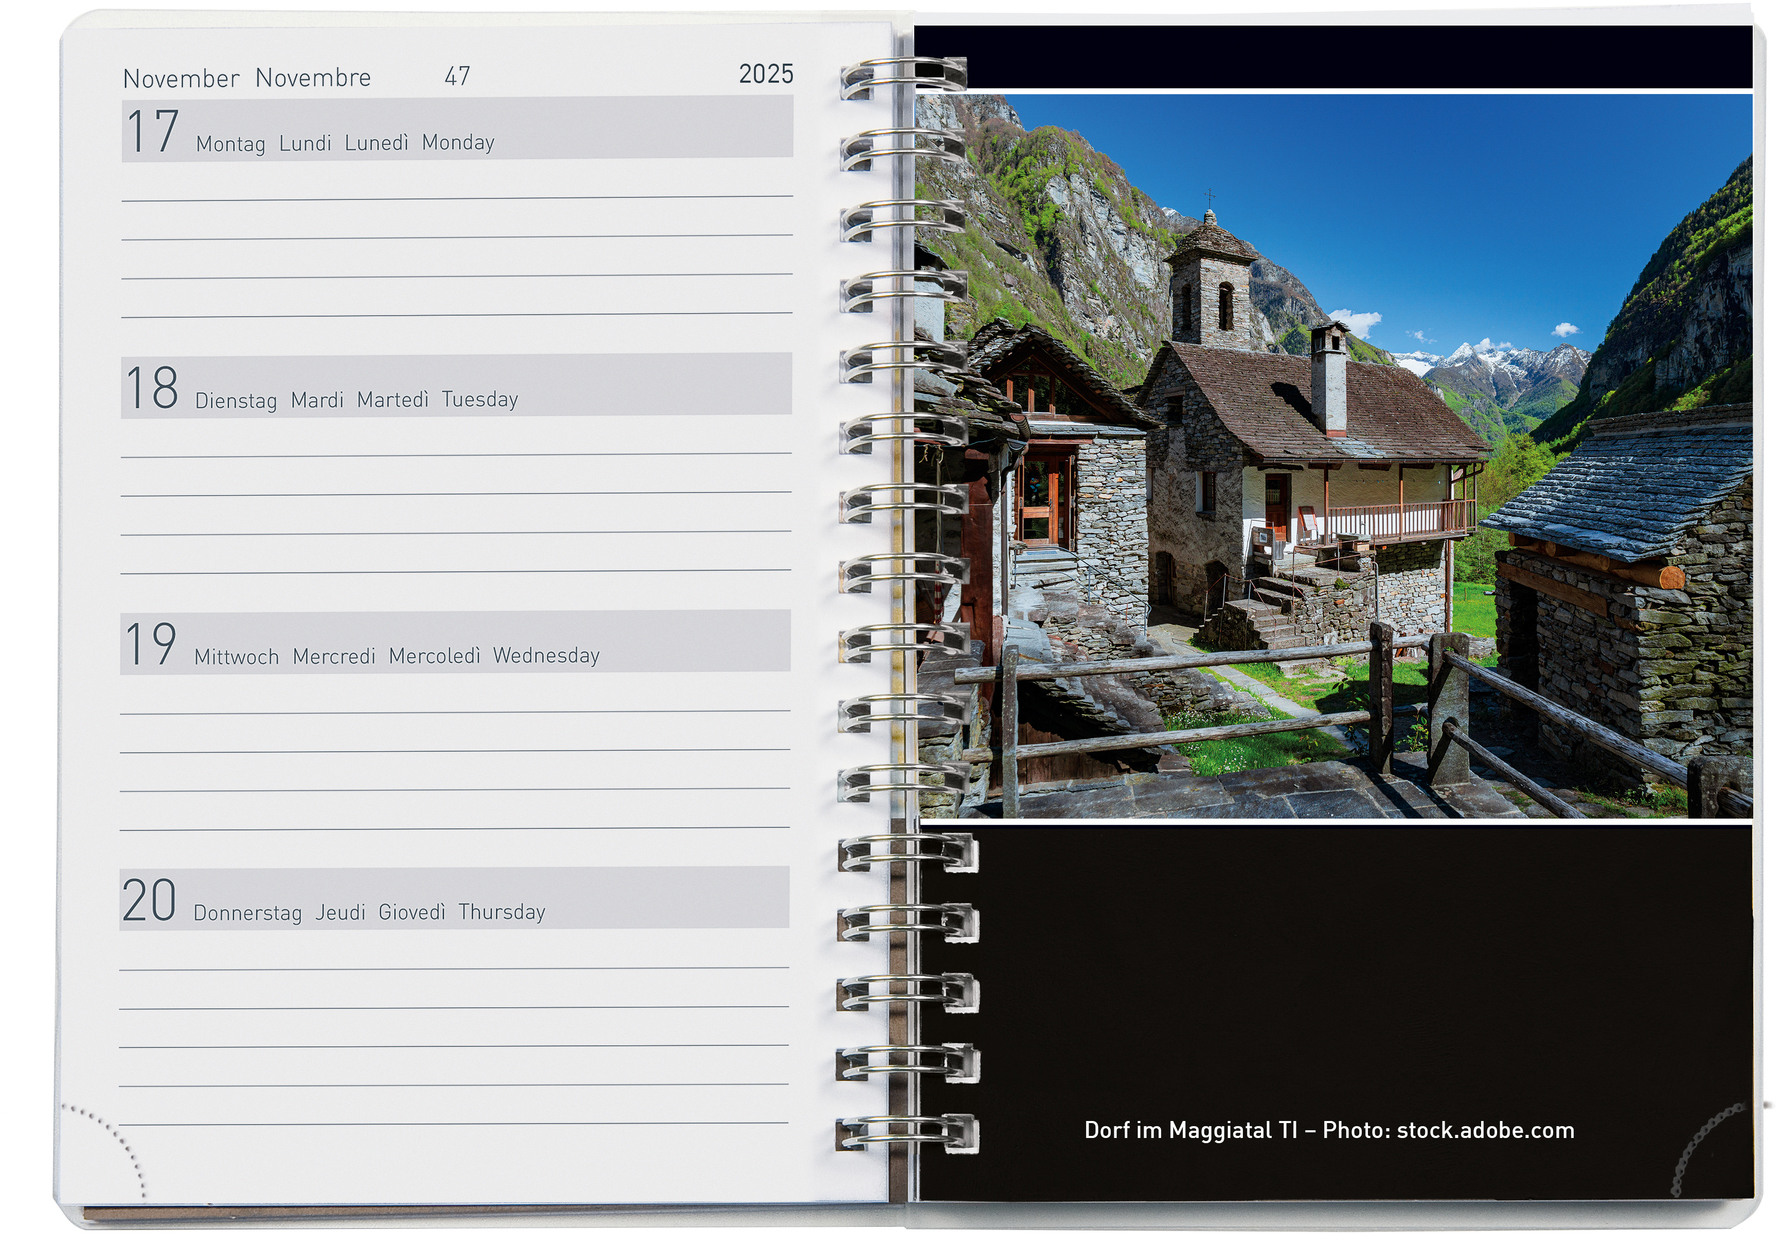Screen dimensions: 1778x1240
Task: Click the "Thursday" day label
Action: coord(502,912)
